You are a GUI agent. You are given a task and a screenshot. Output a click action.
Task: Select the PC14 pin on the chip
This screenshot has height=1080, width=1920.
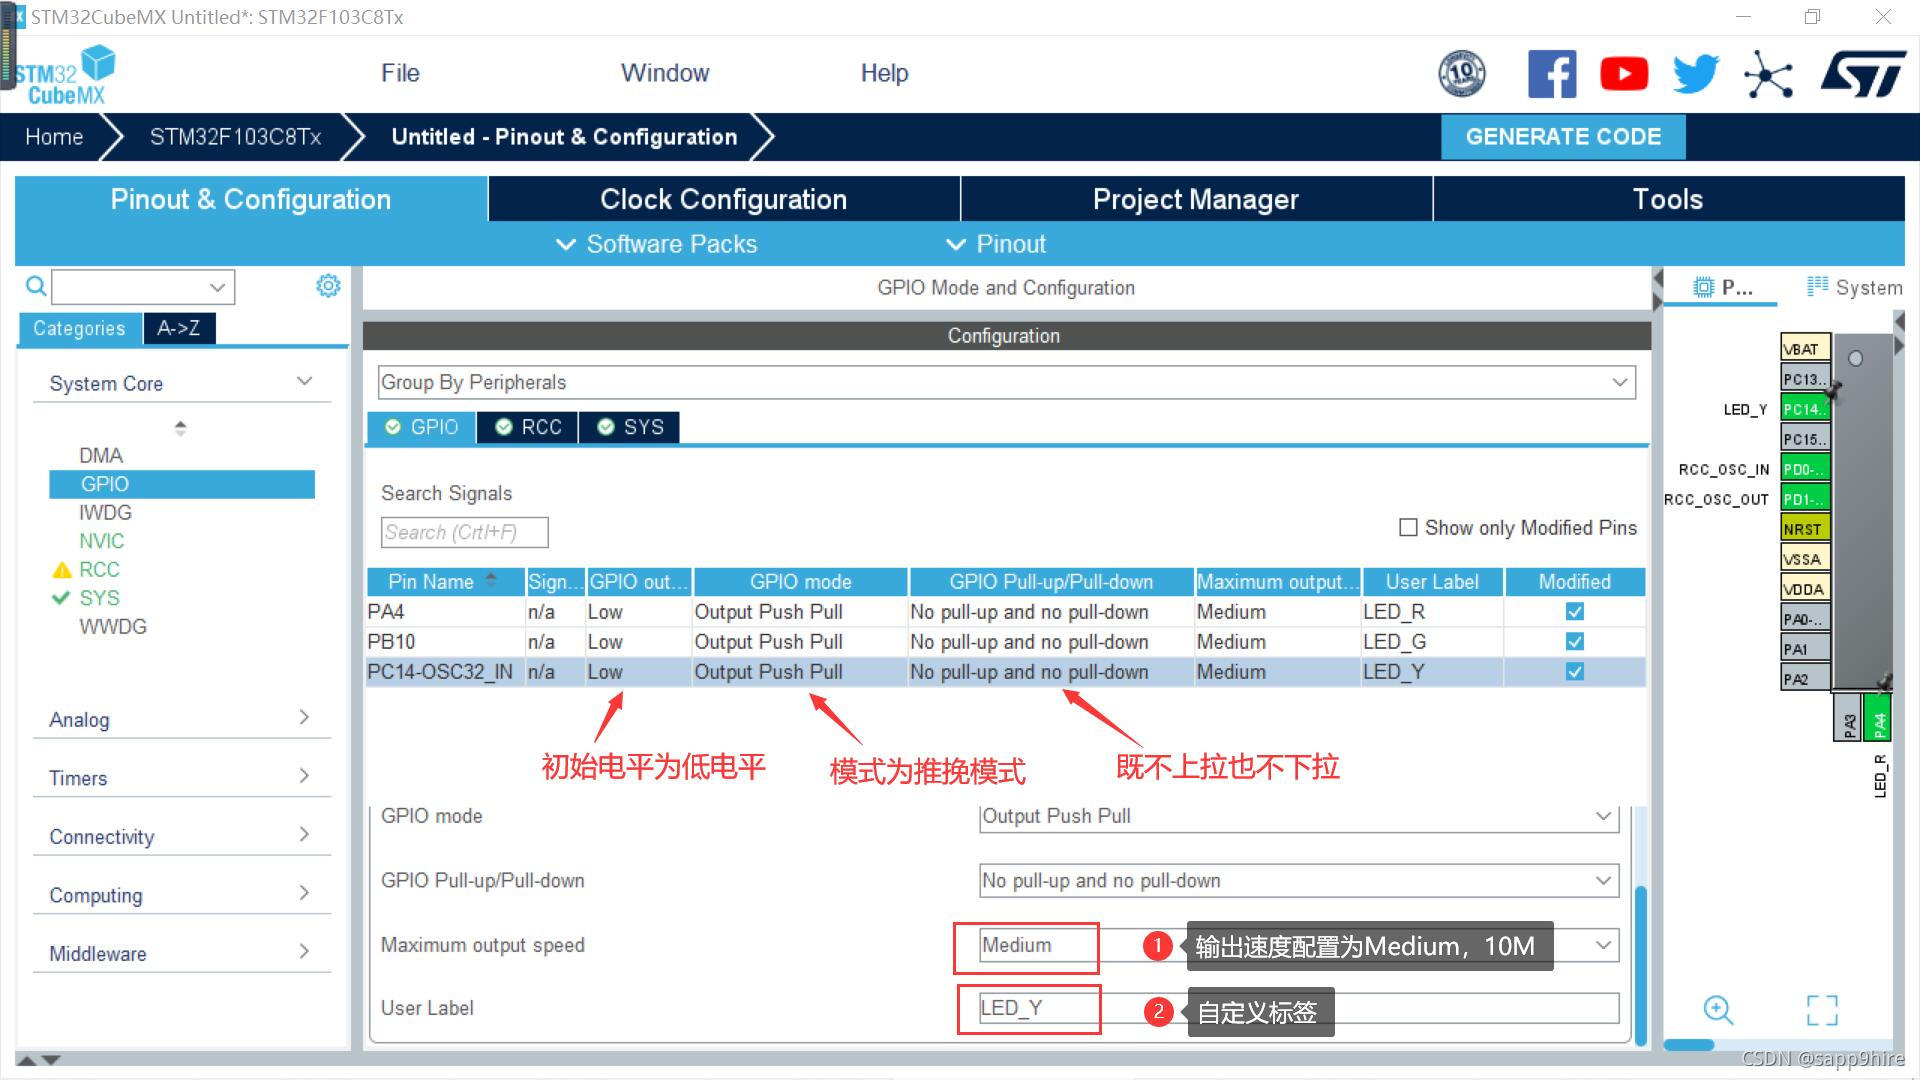click(1805, 409)
